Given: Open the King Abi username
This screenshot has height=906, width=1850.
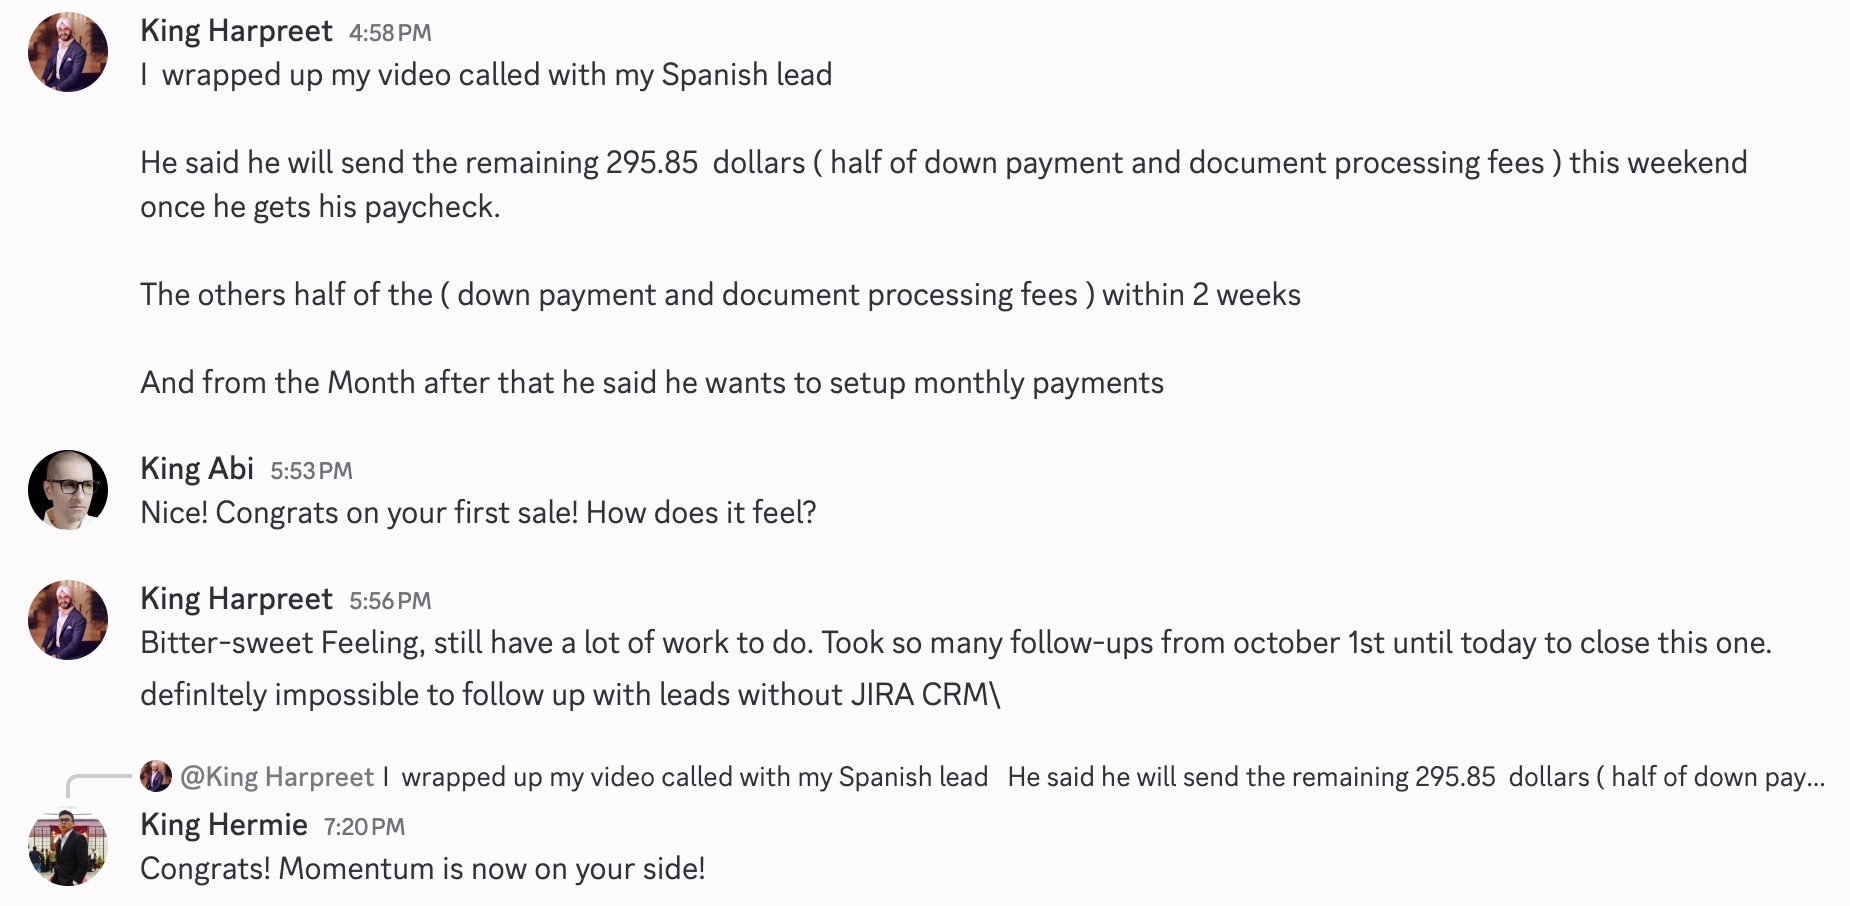Looking at the screenshot, I should [x=197, y=469].
